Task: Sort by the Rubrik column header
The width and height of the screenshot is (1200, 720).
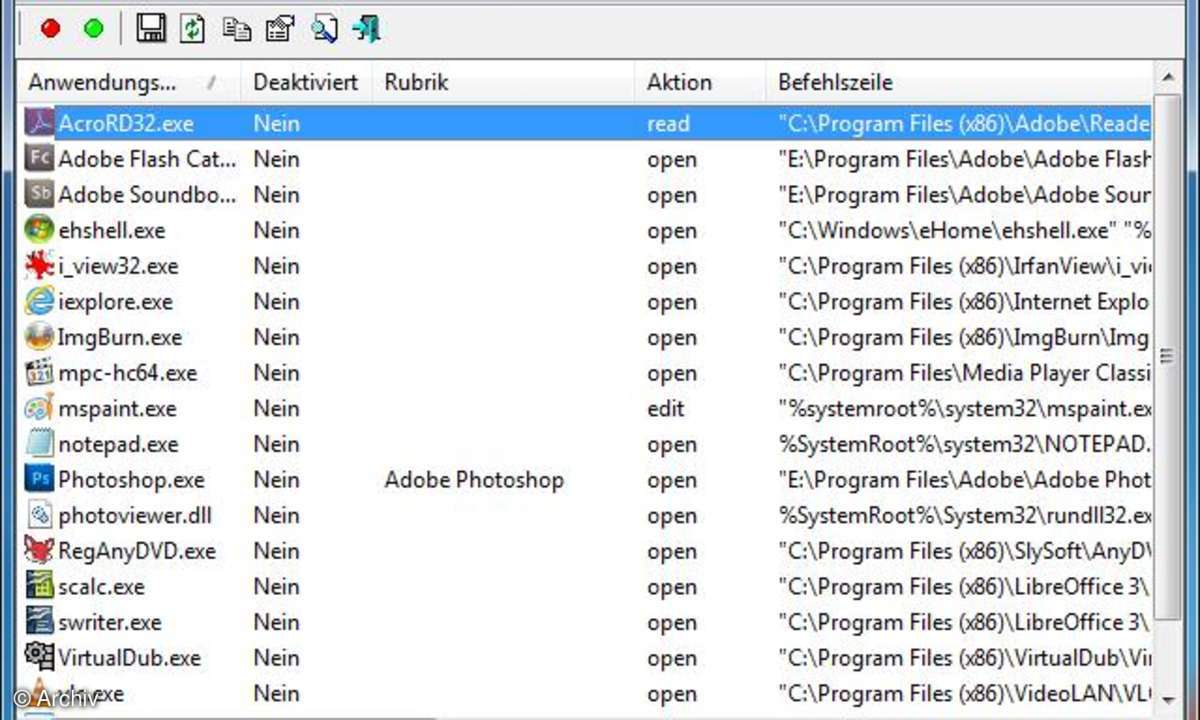Action: (504, 82)
